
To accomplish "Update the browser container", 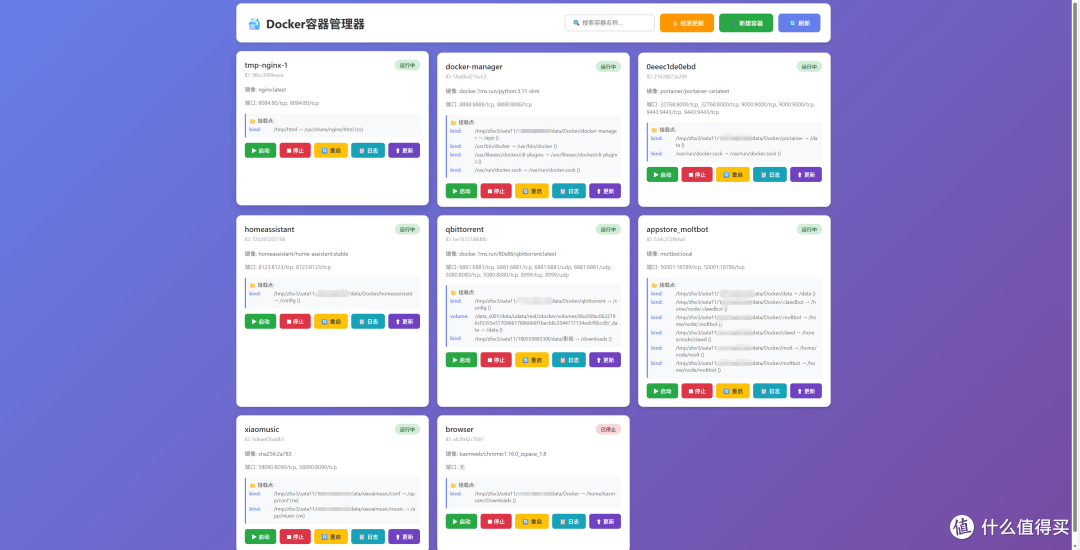I will tap(605, 521).
